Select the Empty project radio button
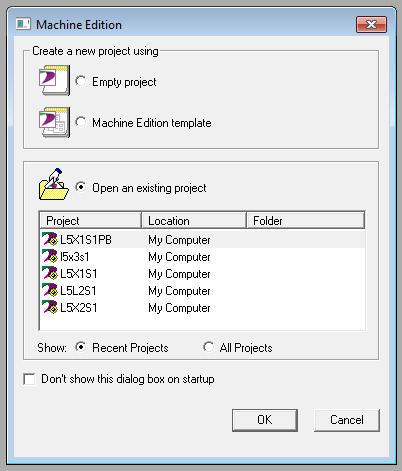The image size is (402, 471). (x=80, y=81)
